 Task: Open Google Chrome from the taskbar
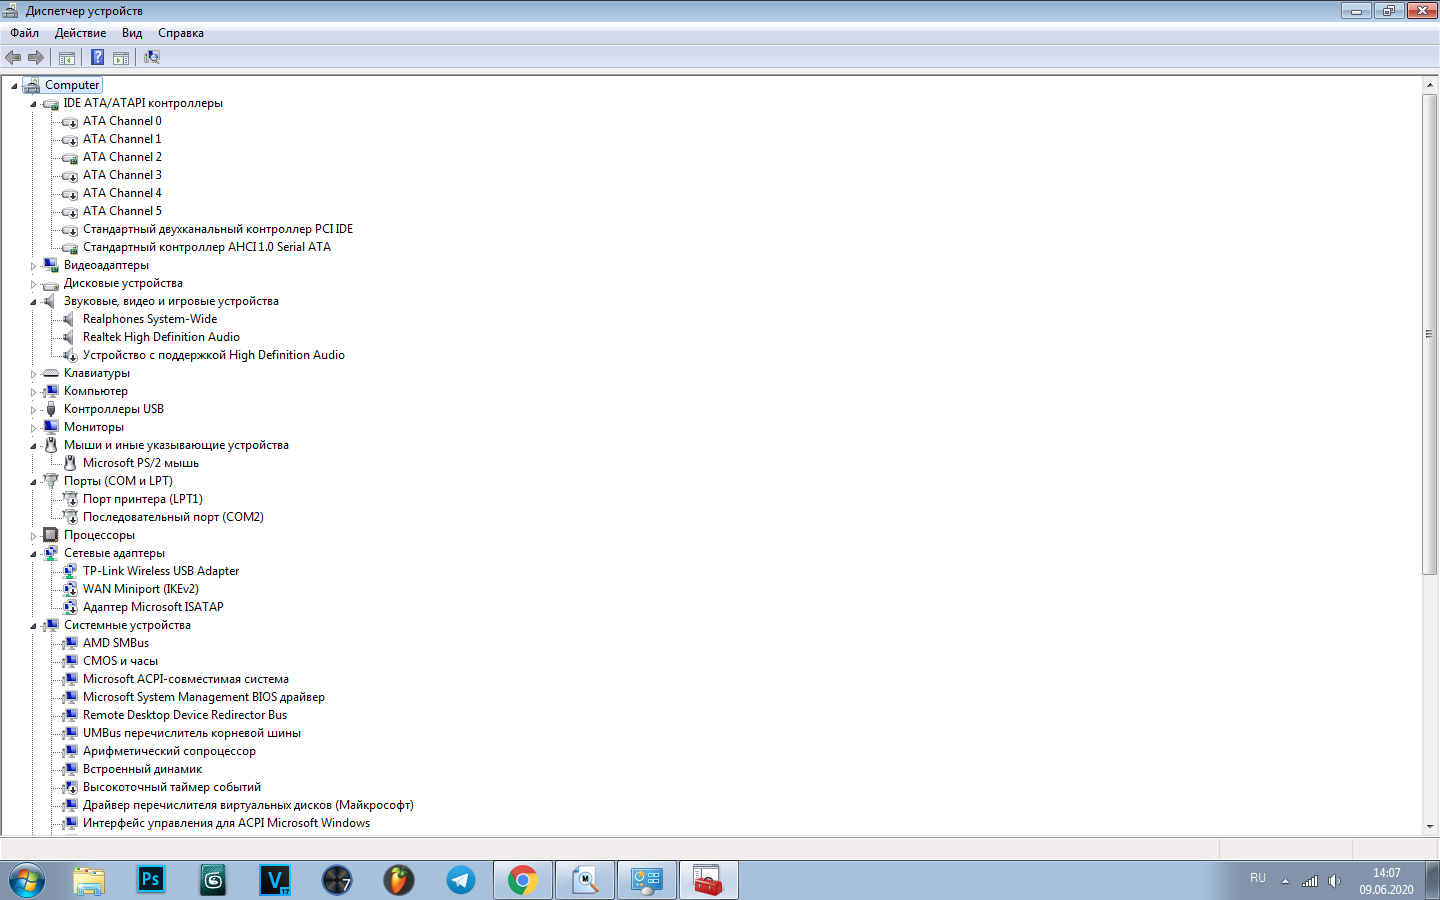click(522, 880)
